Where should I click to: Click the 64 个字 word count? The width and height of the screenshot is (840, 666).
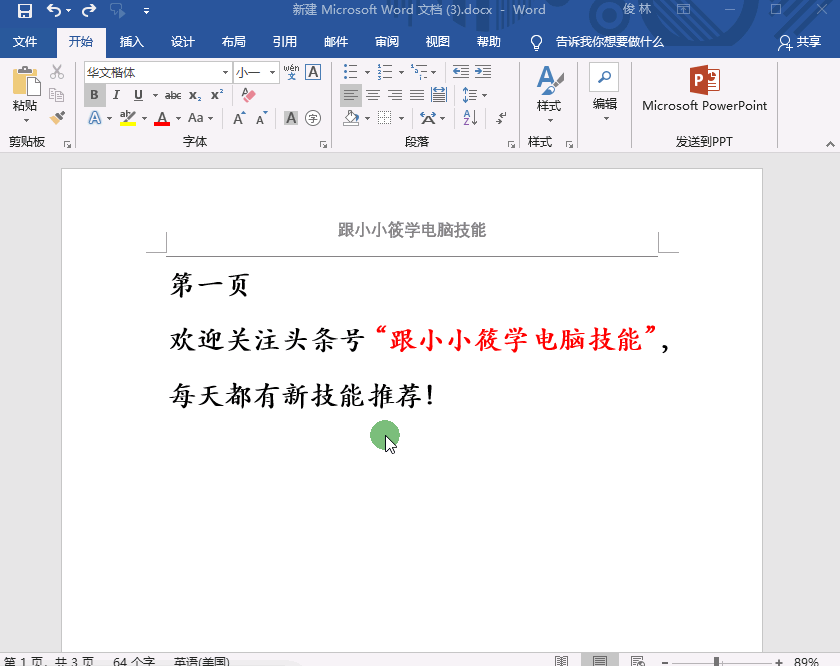pyautogui.click(x=134, y=661)
